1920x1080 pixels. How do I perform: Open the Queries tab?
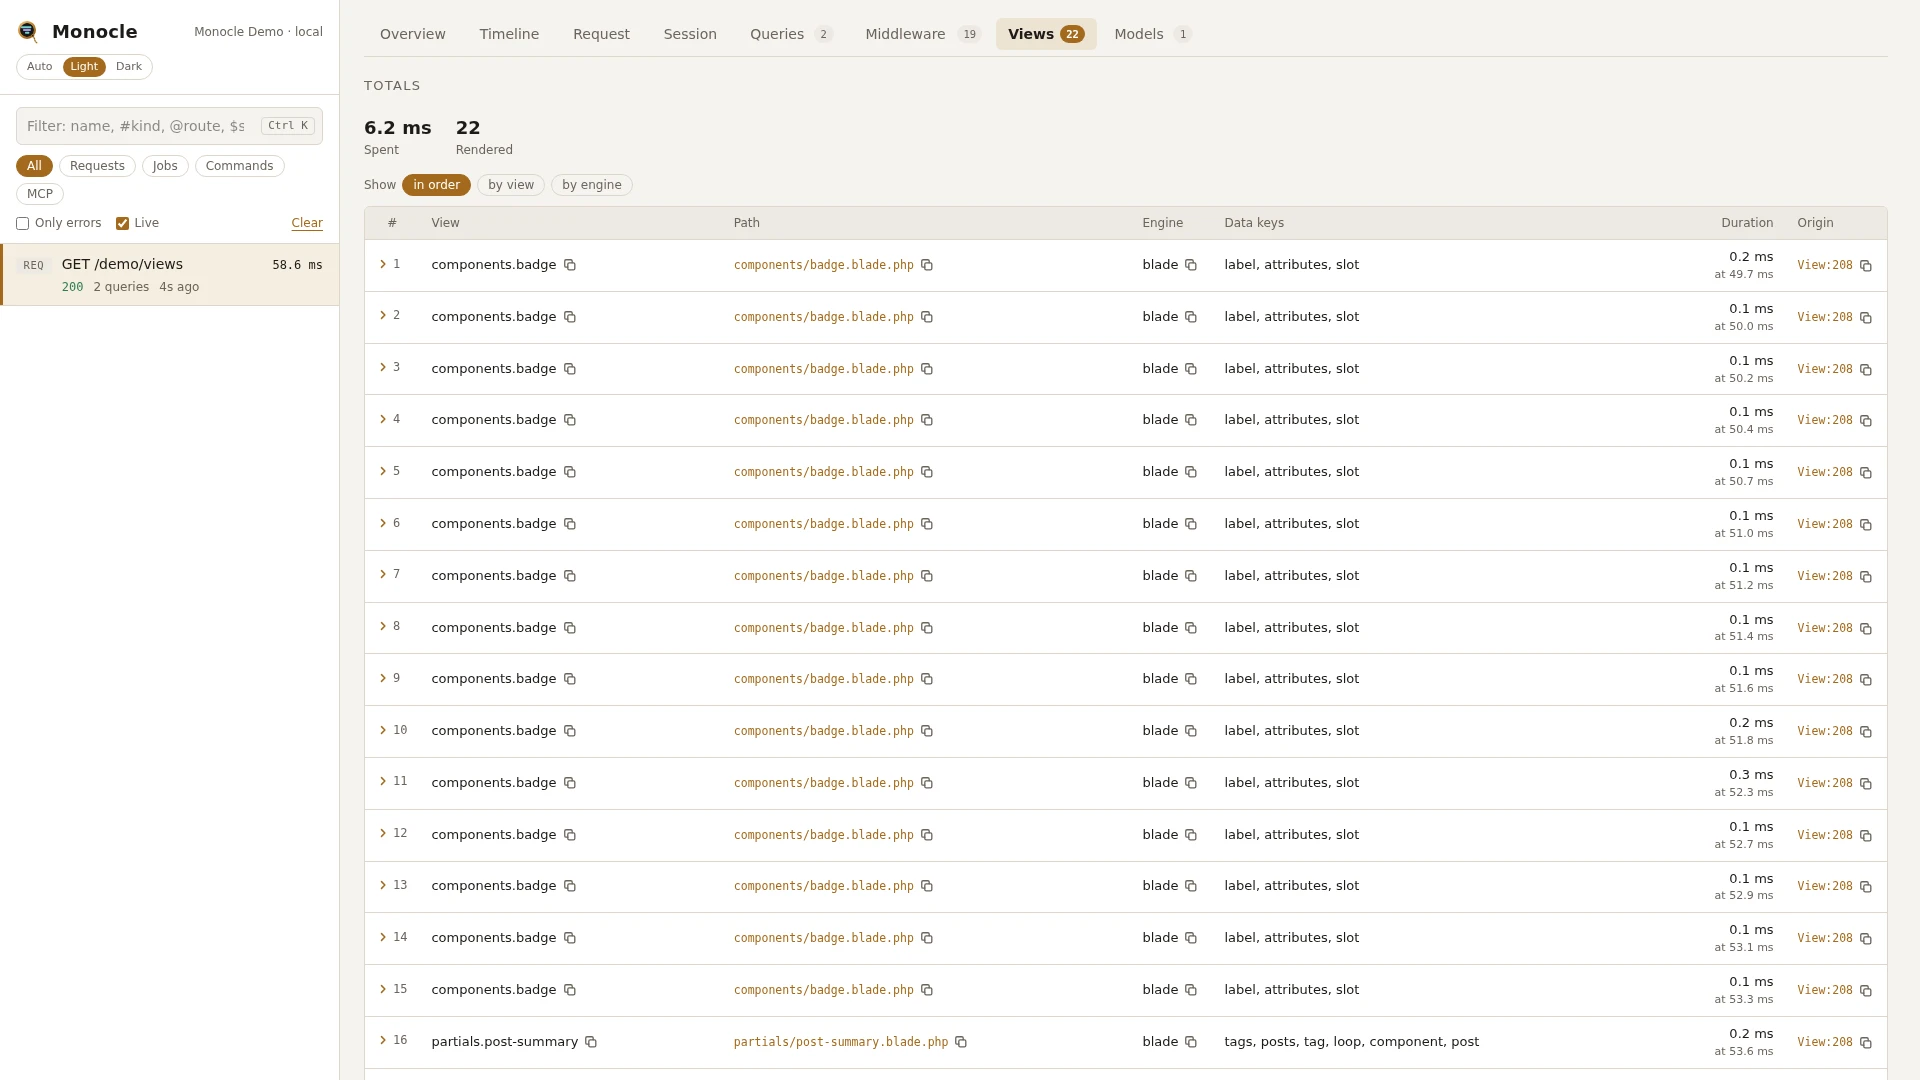click(x=791, y=34)
